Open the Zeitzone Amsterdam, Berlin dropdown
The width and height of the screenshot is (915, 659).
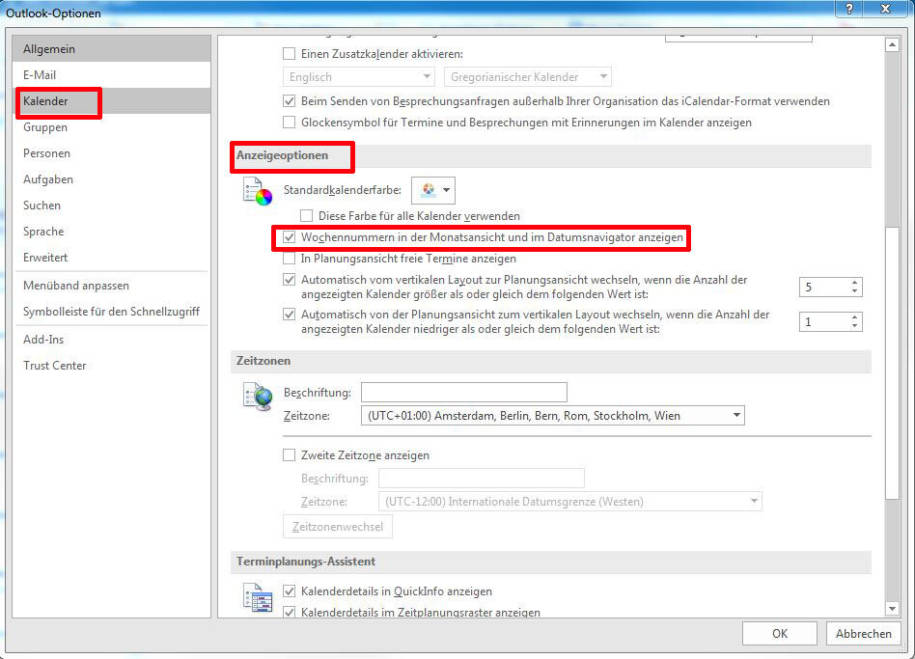coord(553,416)
